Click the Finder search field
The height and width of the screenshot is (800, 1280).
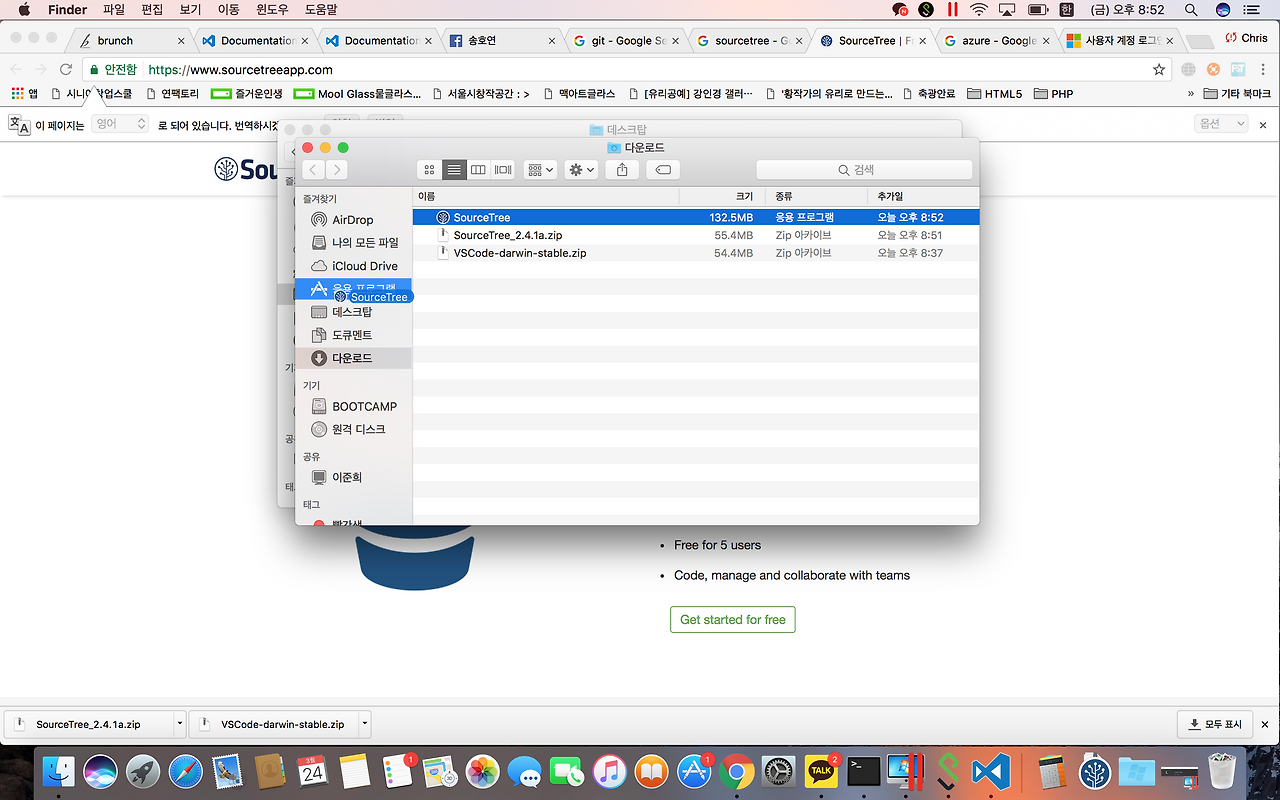coord(864,170)
